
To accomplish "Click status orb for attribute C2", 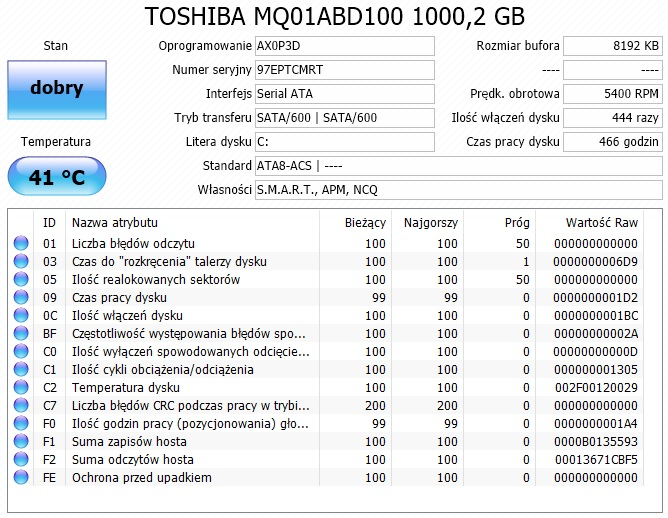I will pos(21,387).
